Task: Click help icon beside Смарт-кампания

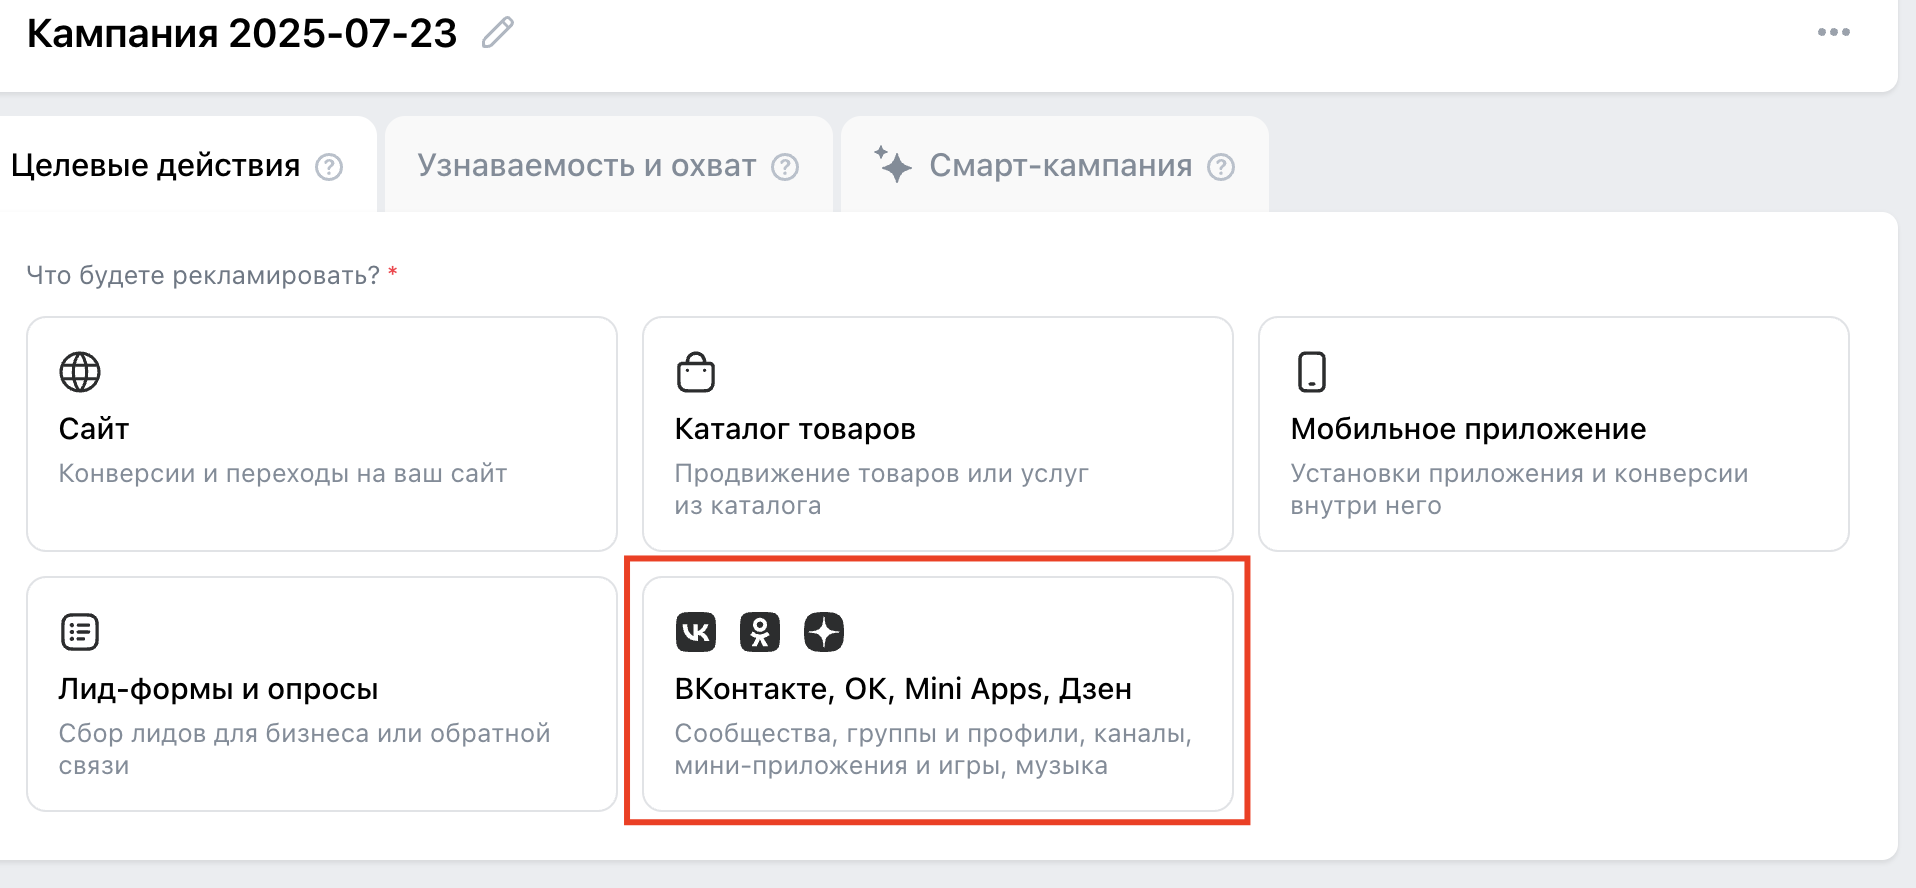Action: pyautogui.click(x=1221, y=167)
